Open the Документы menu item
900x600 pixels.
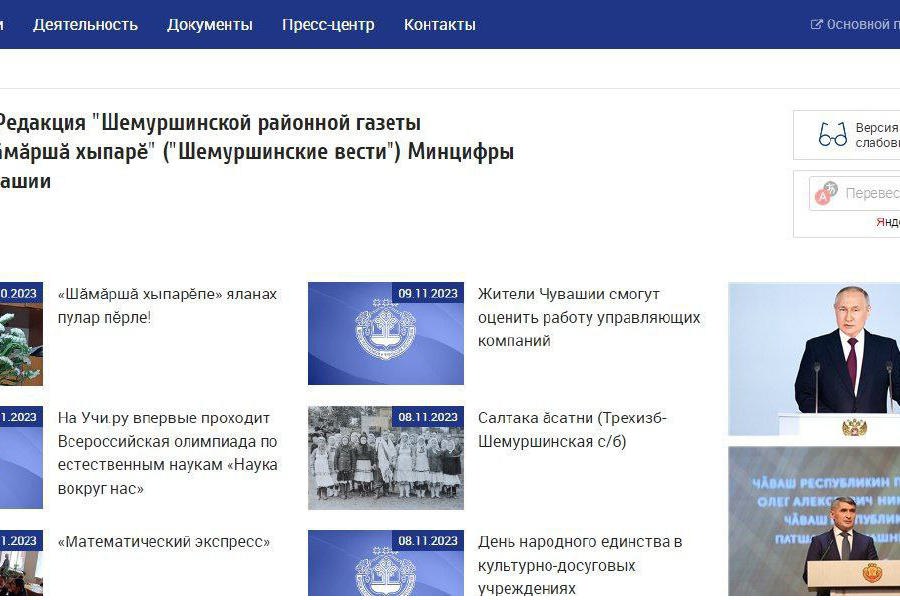point(210,25)
